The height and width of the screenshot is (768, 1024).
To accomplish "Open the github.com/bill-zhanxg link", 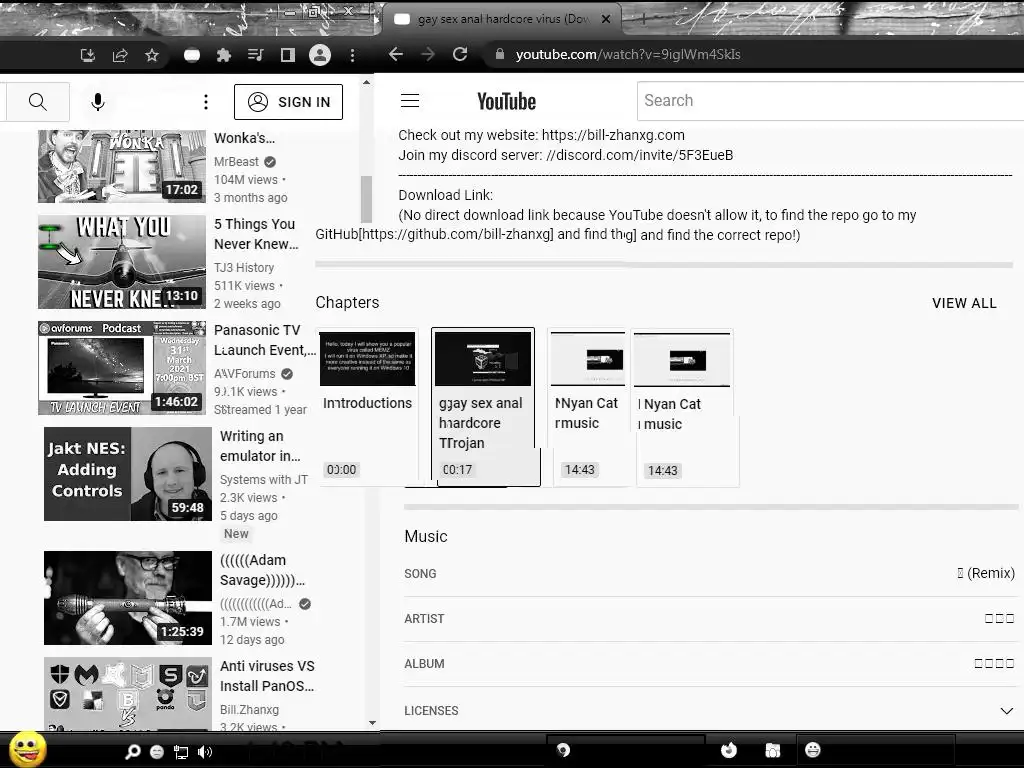I will pyautogui.click(x=456, y=234).
